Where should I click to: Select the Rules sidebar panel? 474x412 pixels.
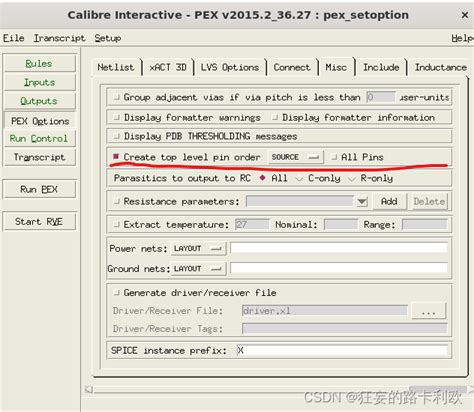(39, 63)
